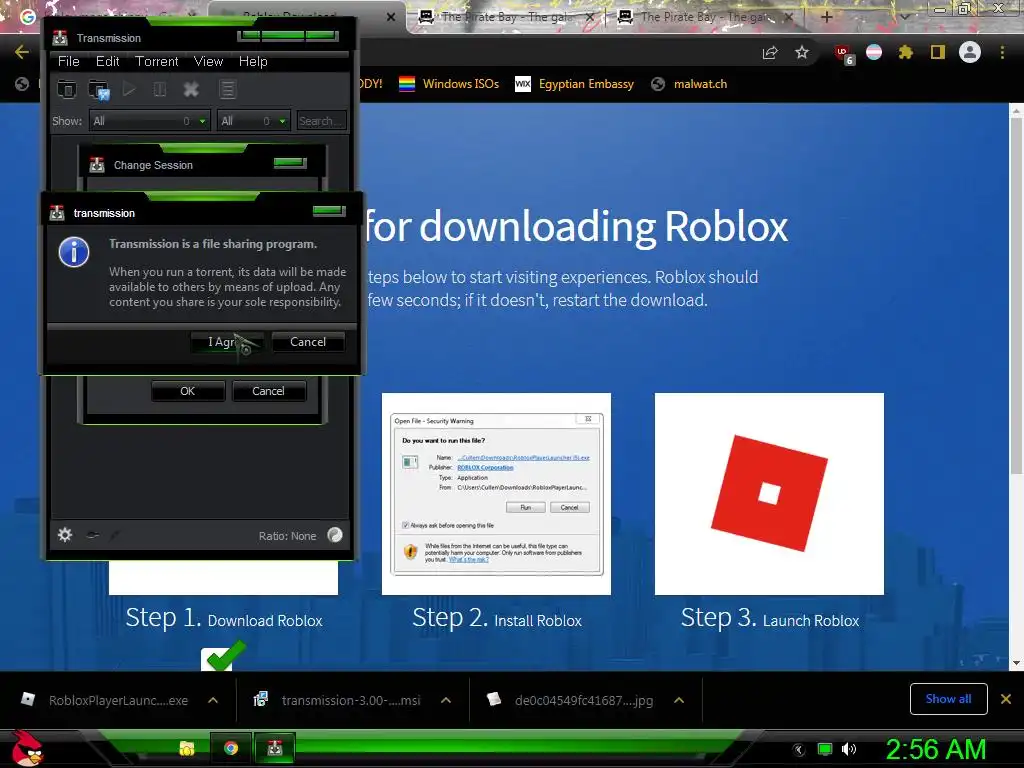Open the second All tracker filter dropdown
This screenshot has height=768, width=1024.
[x=253, y=121]
